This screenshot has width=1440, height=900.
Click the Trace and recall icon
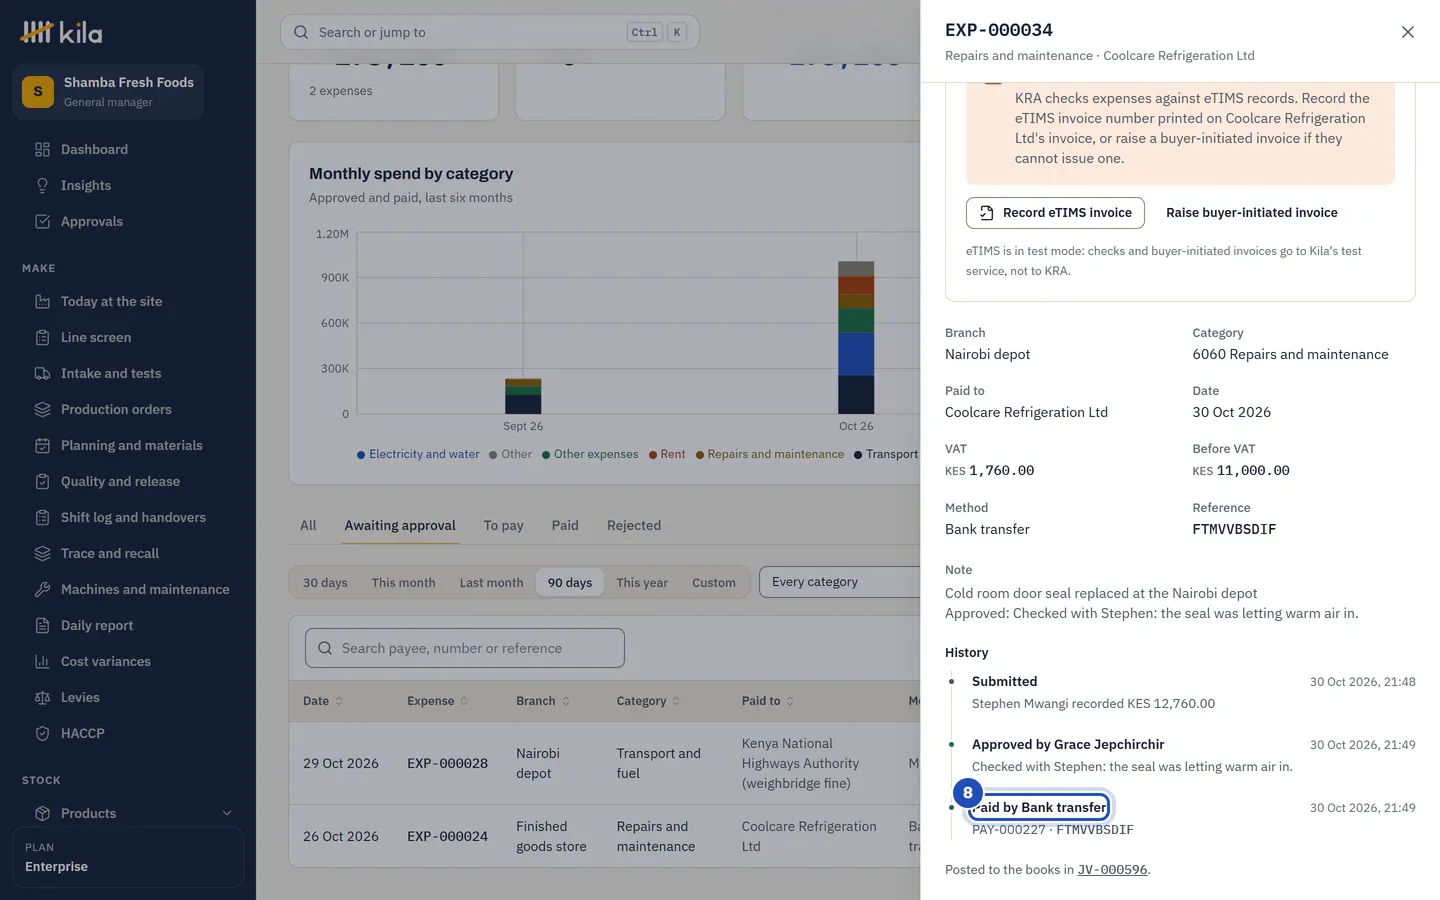coord(42,554)
